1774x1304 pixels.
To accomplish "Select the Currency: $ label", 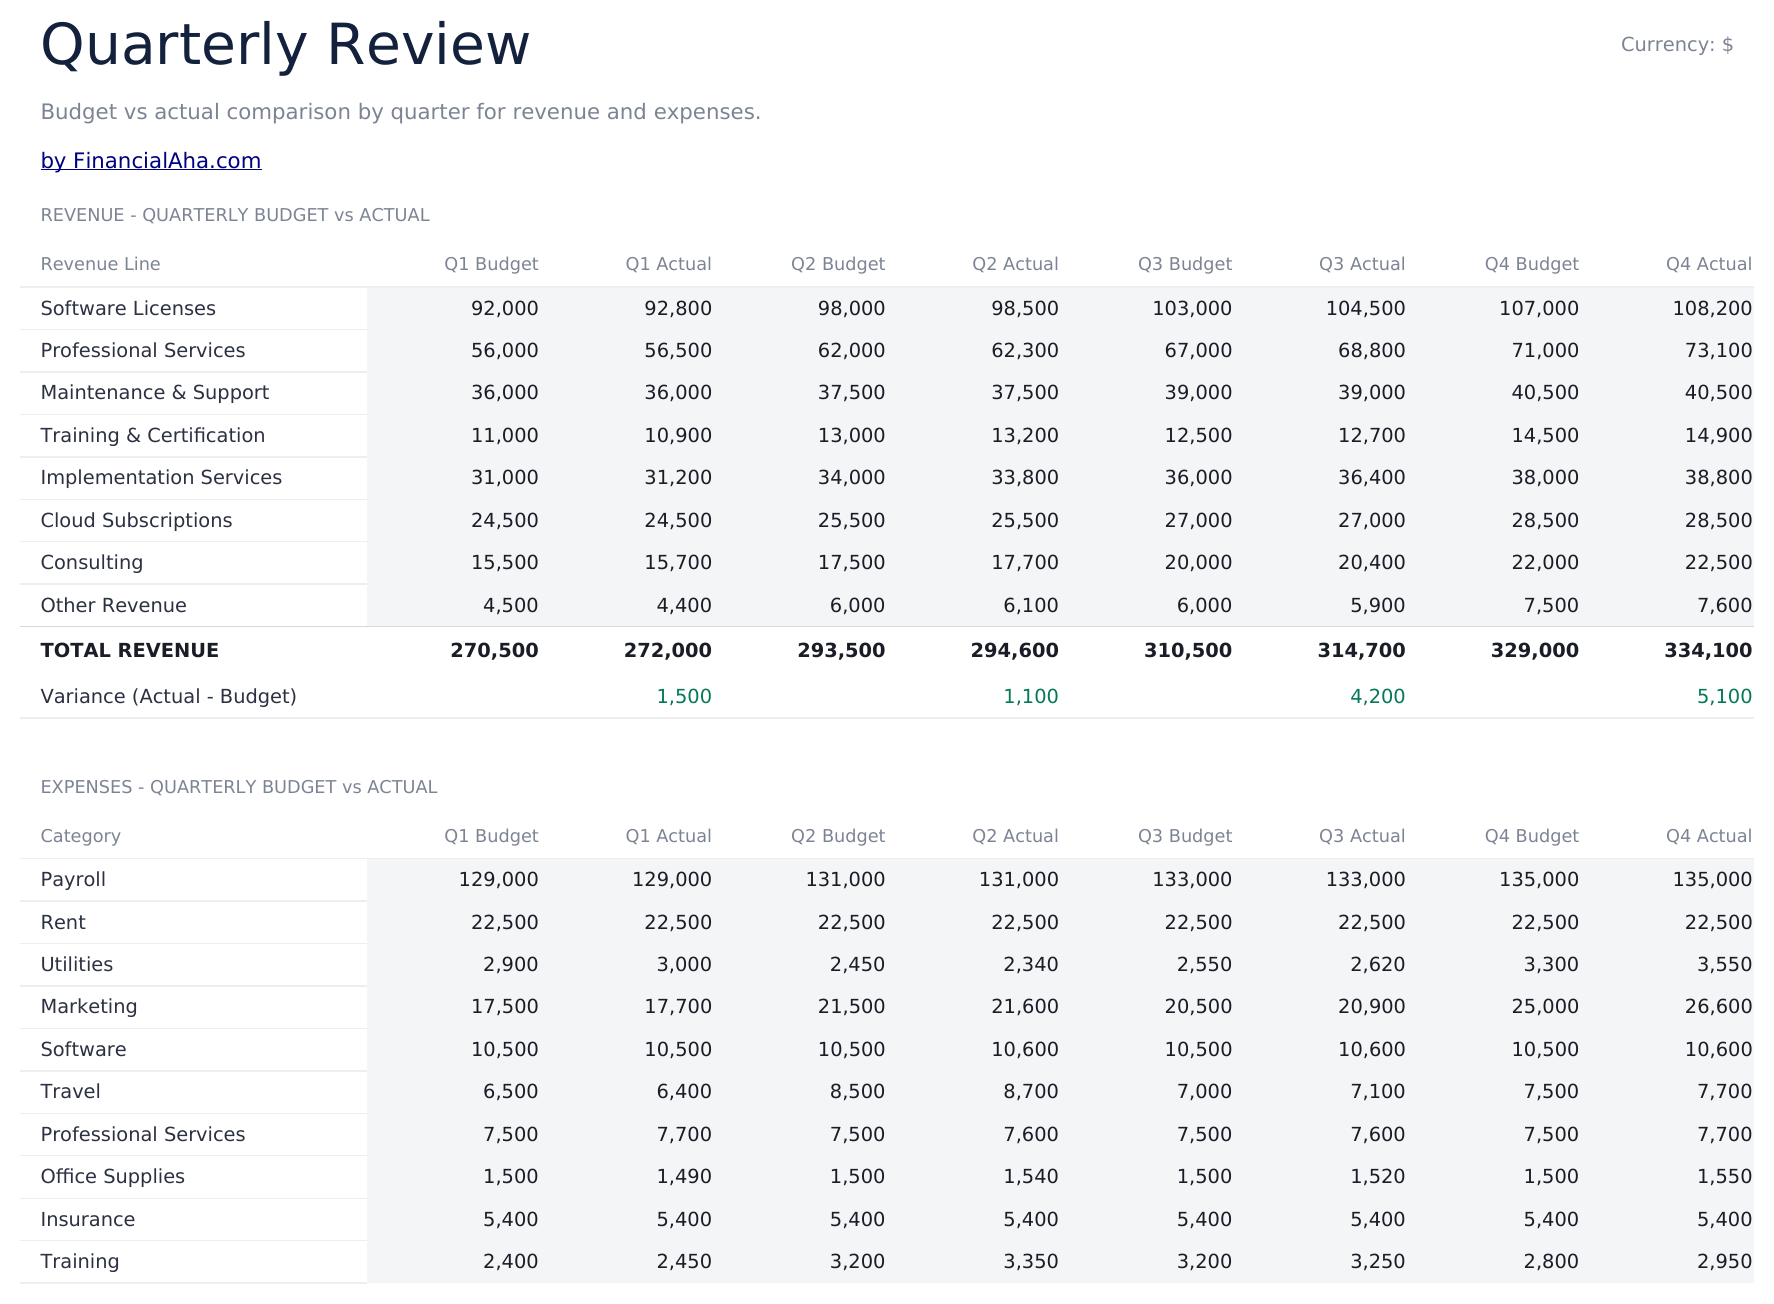I will coord(1677,45).
